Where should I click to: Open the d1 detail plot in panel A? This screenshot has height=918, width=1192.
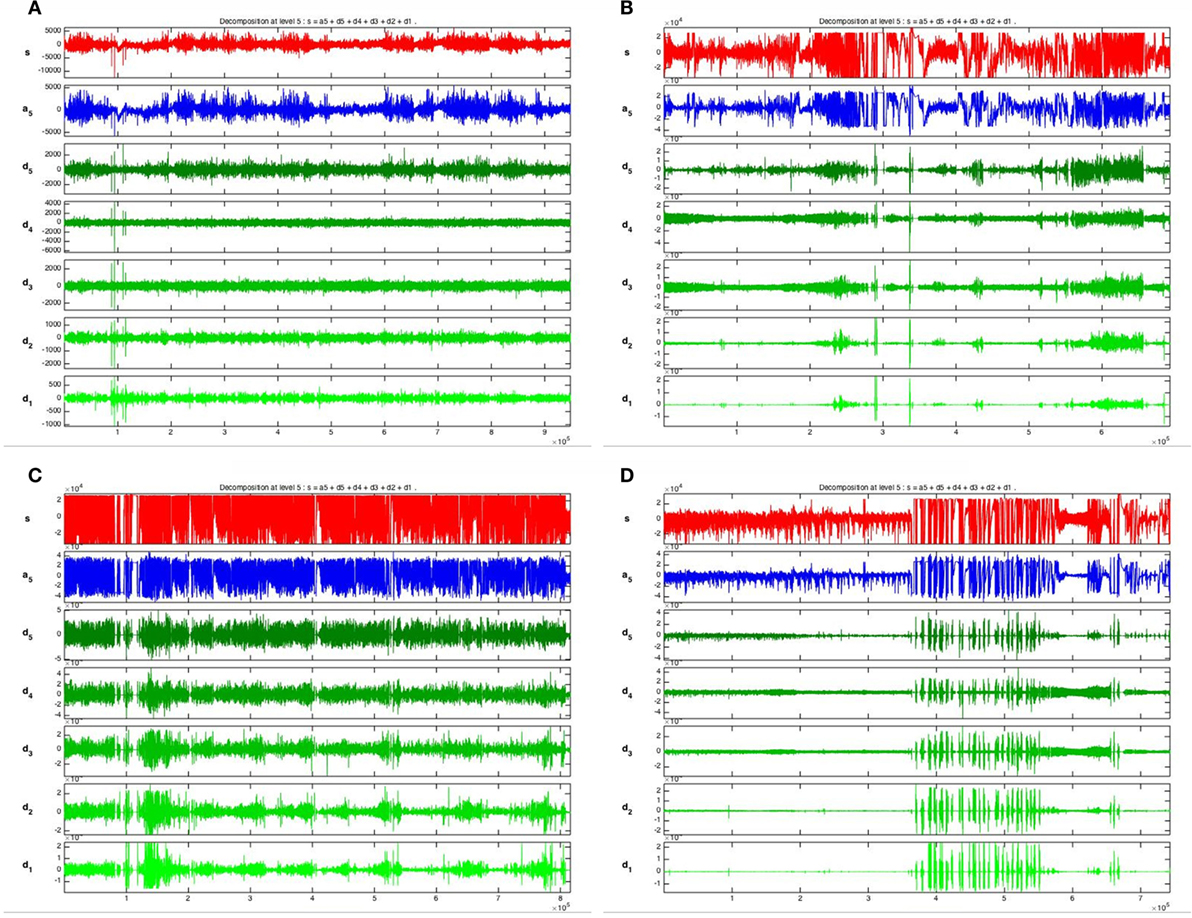(x=317, y=400)
